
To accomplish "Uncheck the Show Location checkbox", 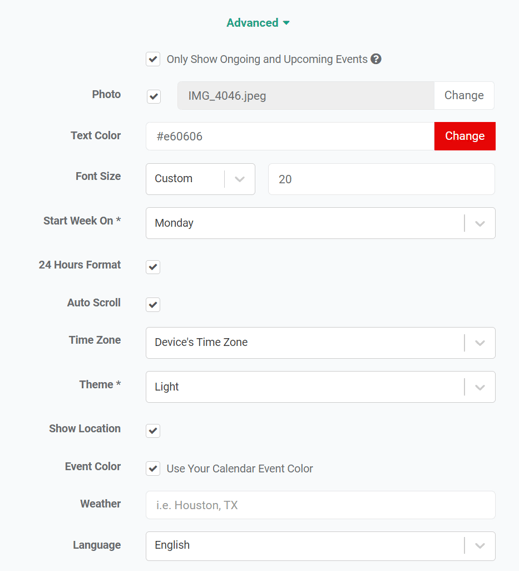I will click(153, 430).
